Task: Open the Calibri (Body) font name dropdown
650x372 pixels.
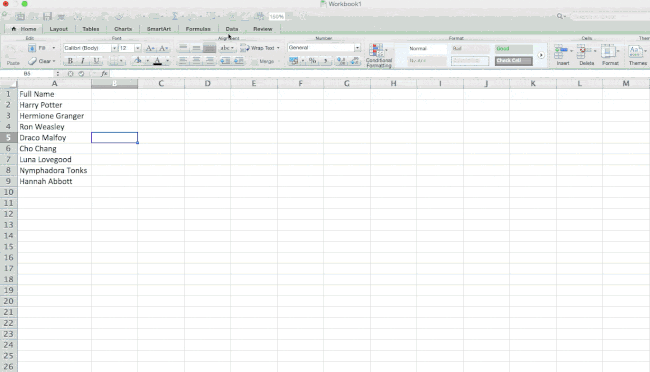Action: [114, 48]
